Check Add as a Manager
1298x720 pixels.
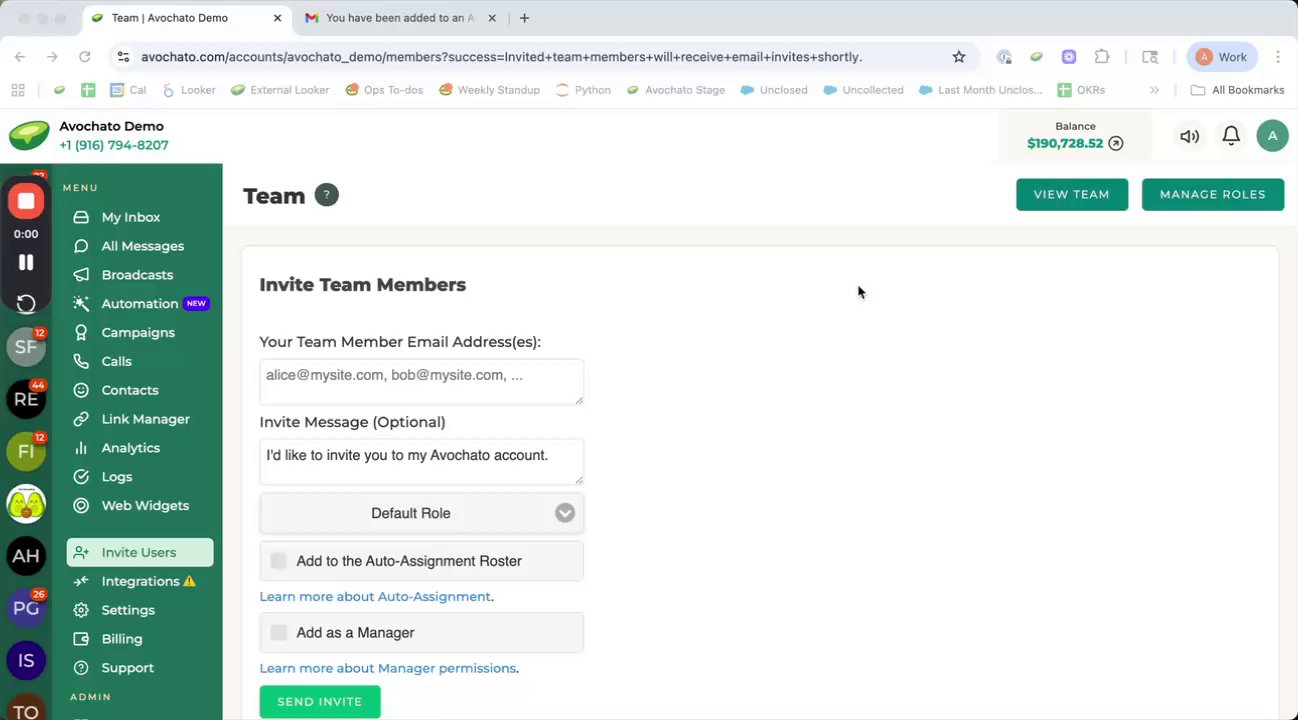coord(278,632)
